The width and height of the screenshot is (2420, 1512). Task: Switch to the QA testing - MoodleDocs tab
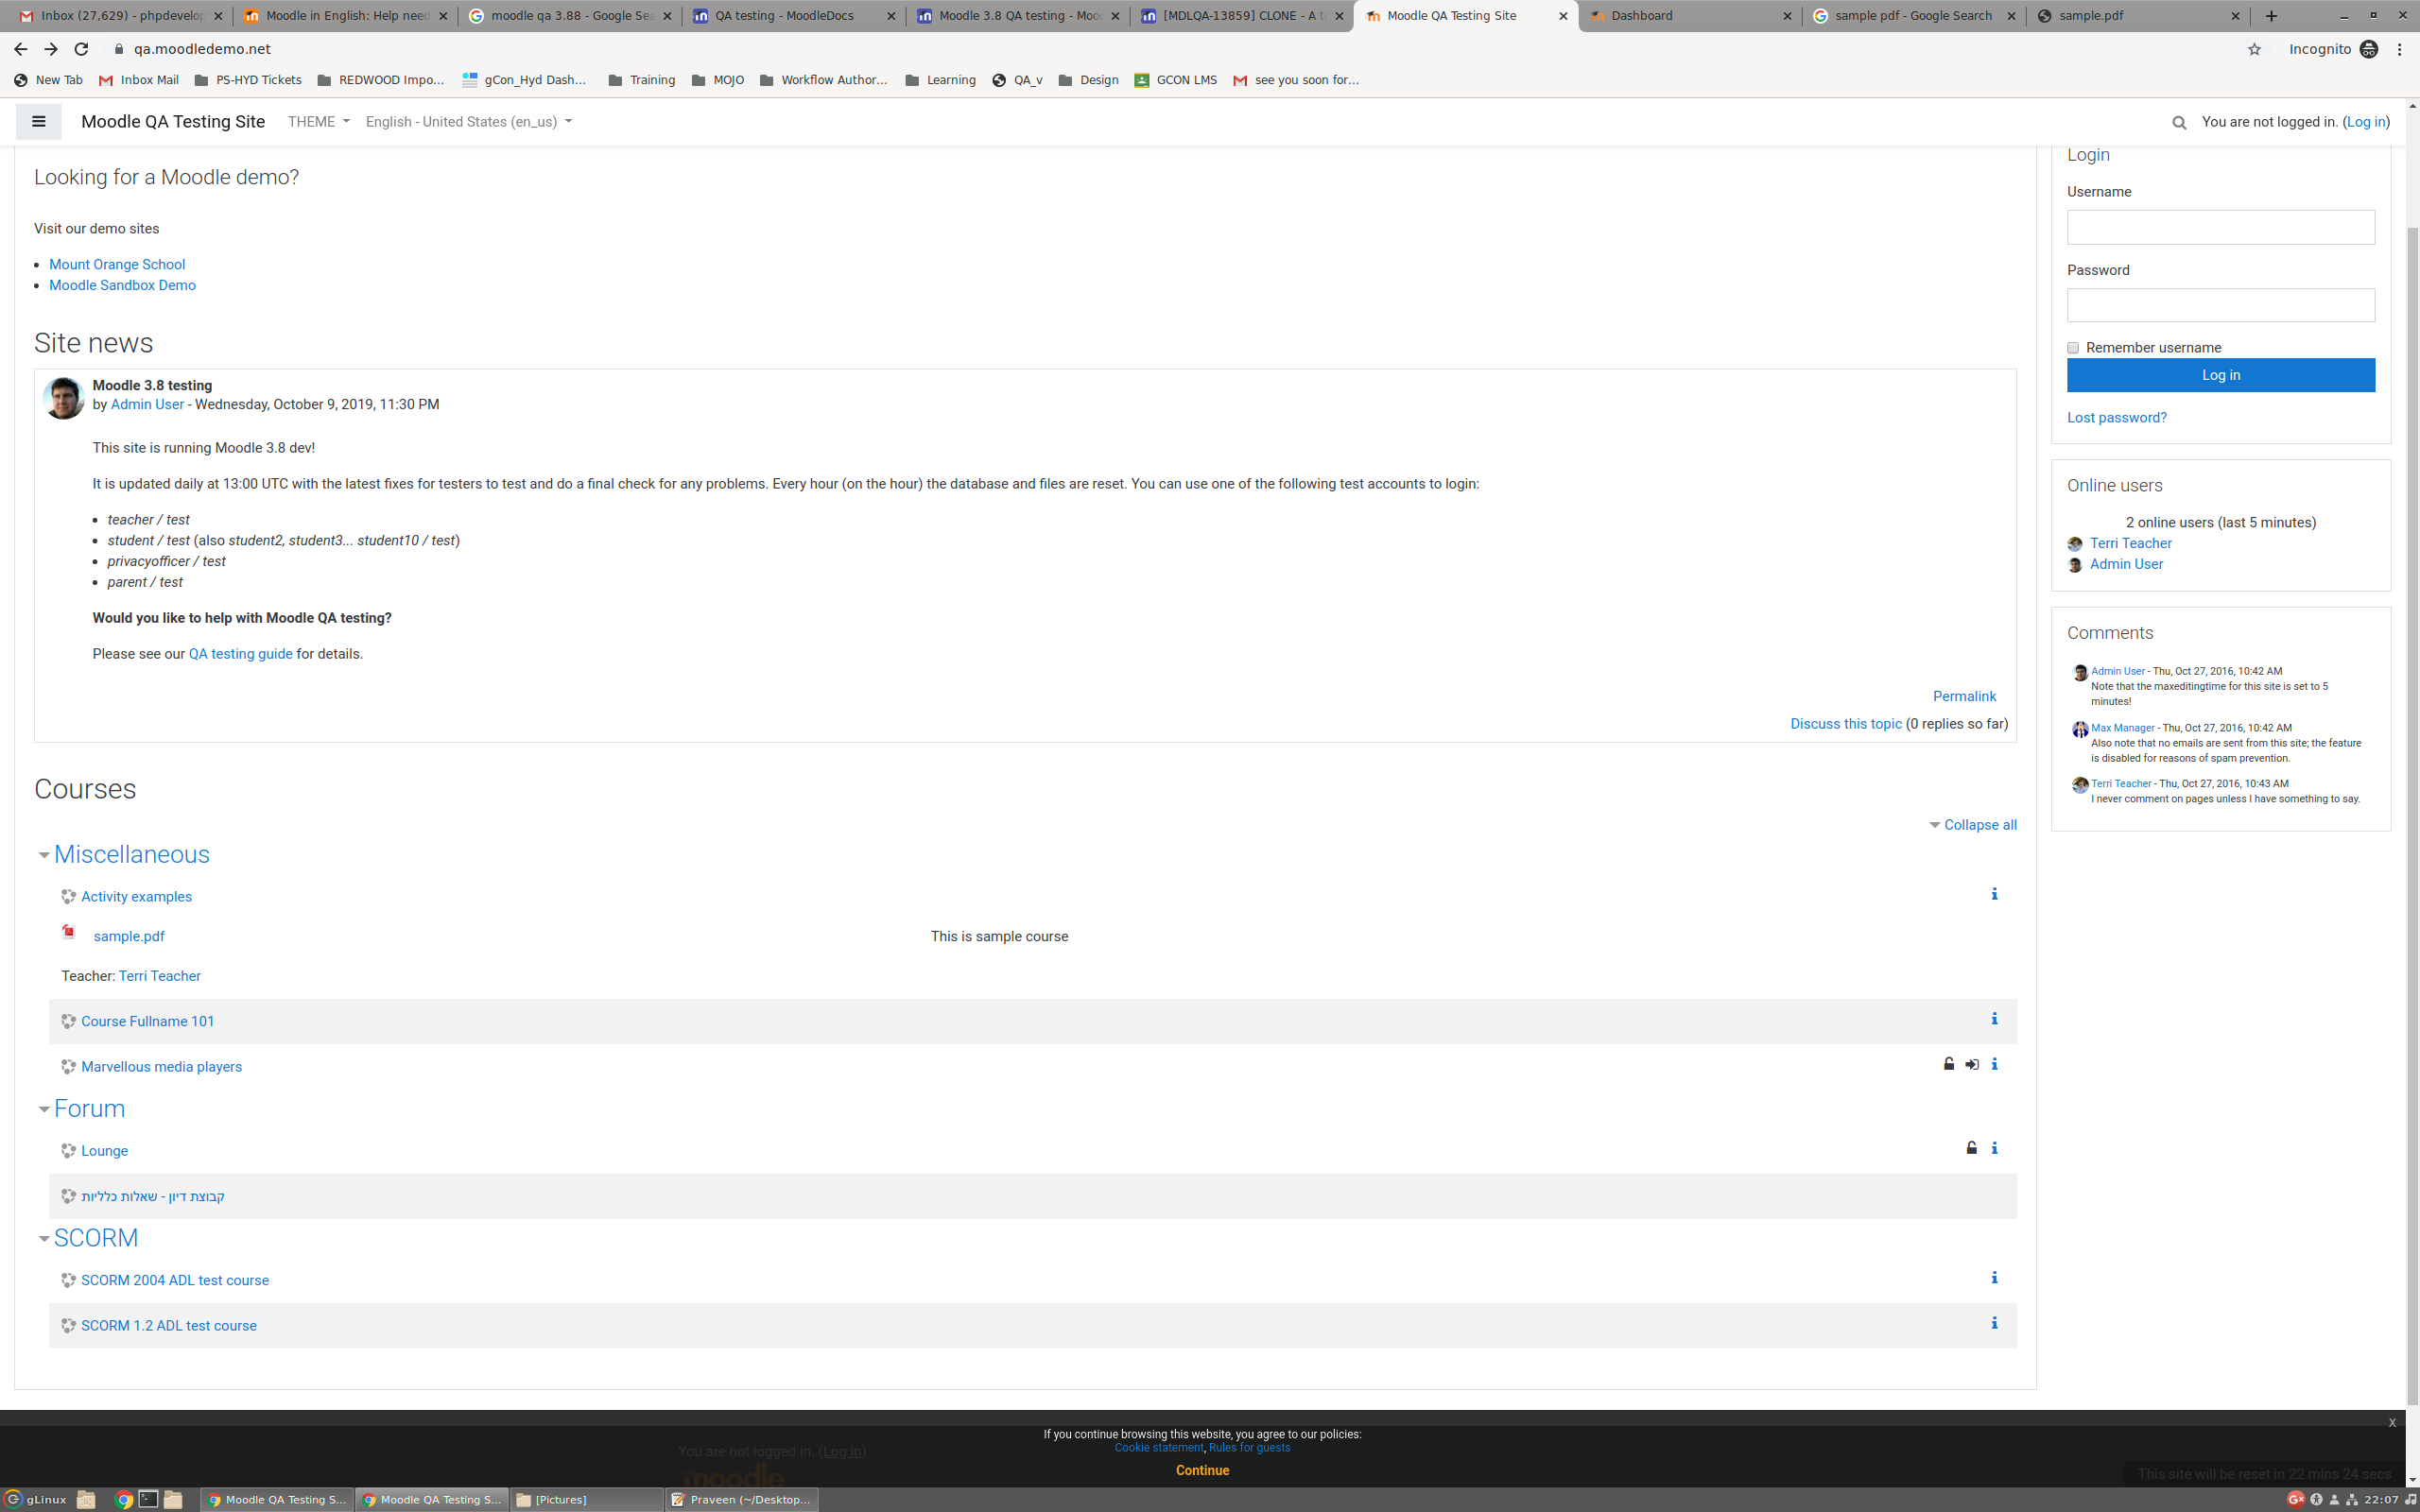click(785, 16)
